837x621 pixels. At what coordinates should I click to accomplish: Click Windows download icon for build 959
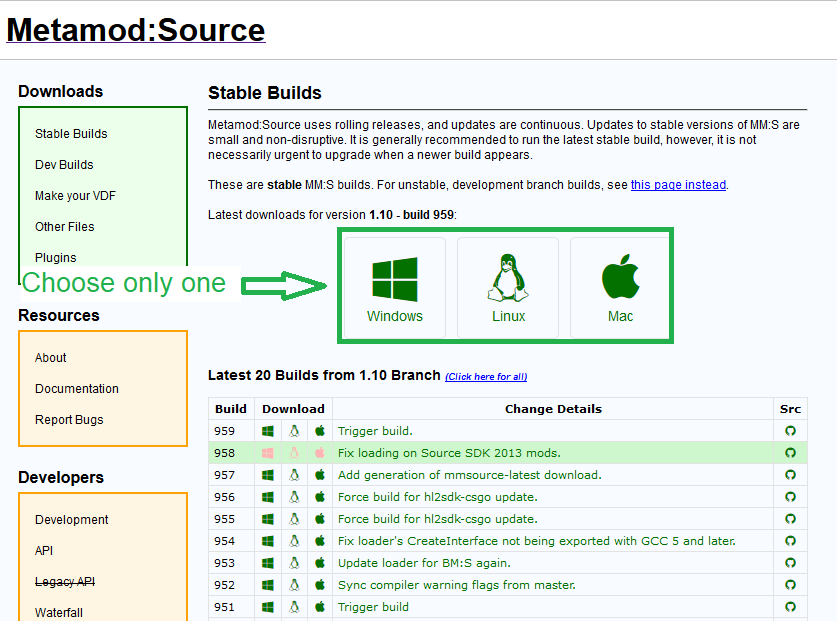(268, 431)
